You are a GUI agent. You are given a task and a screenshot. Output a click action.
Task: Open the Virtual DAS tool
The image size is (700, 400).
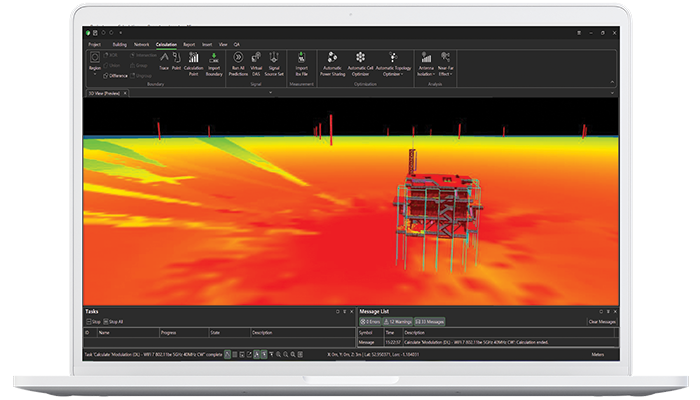point(256,64)
